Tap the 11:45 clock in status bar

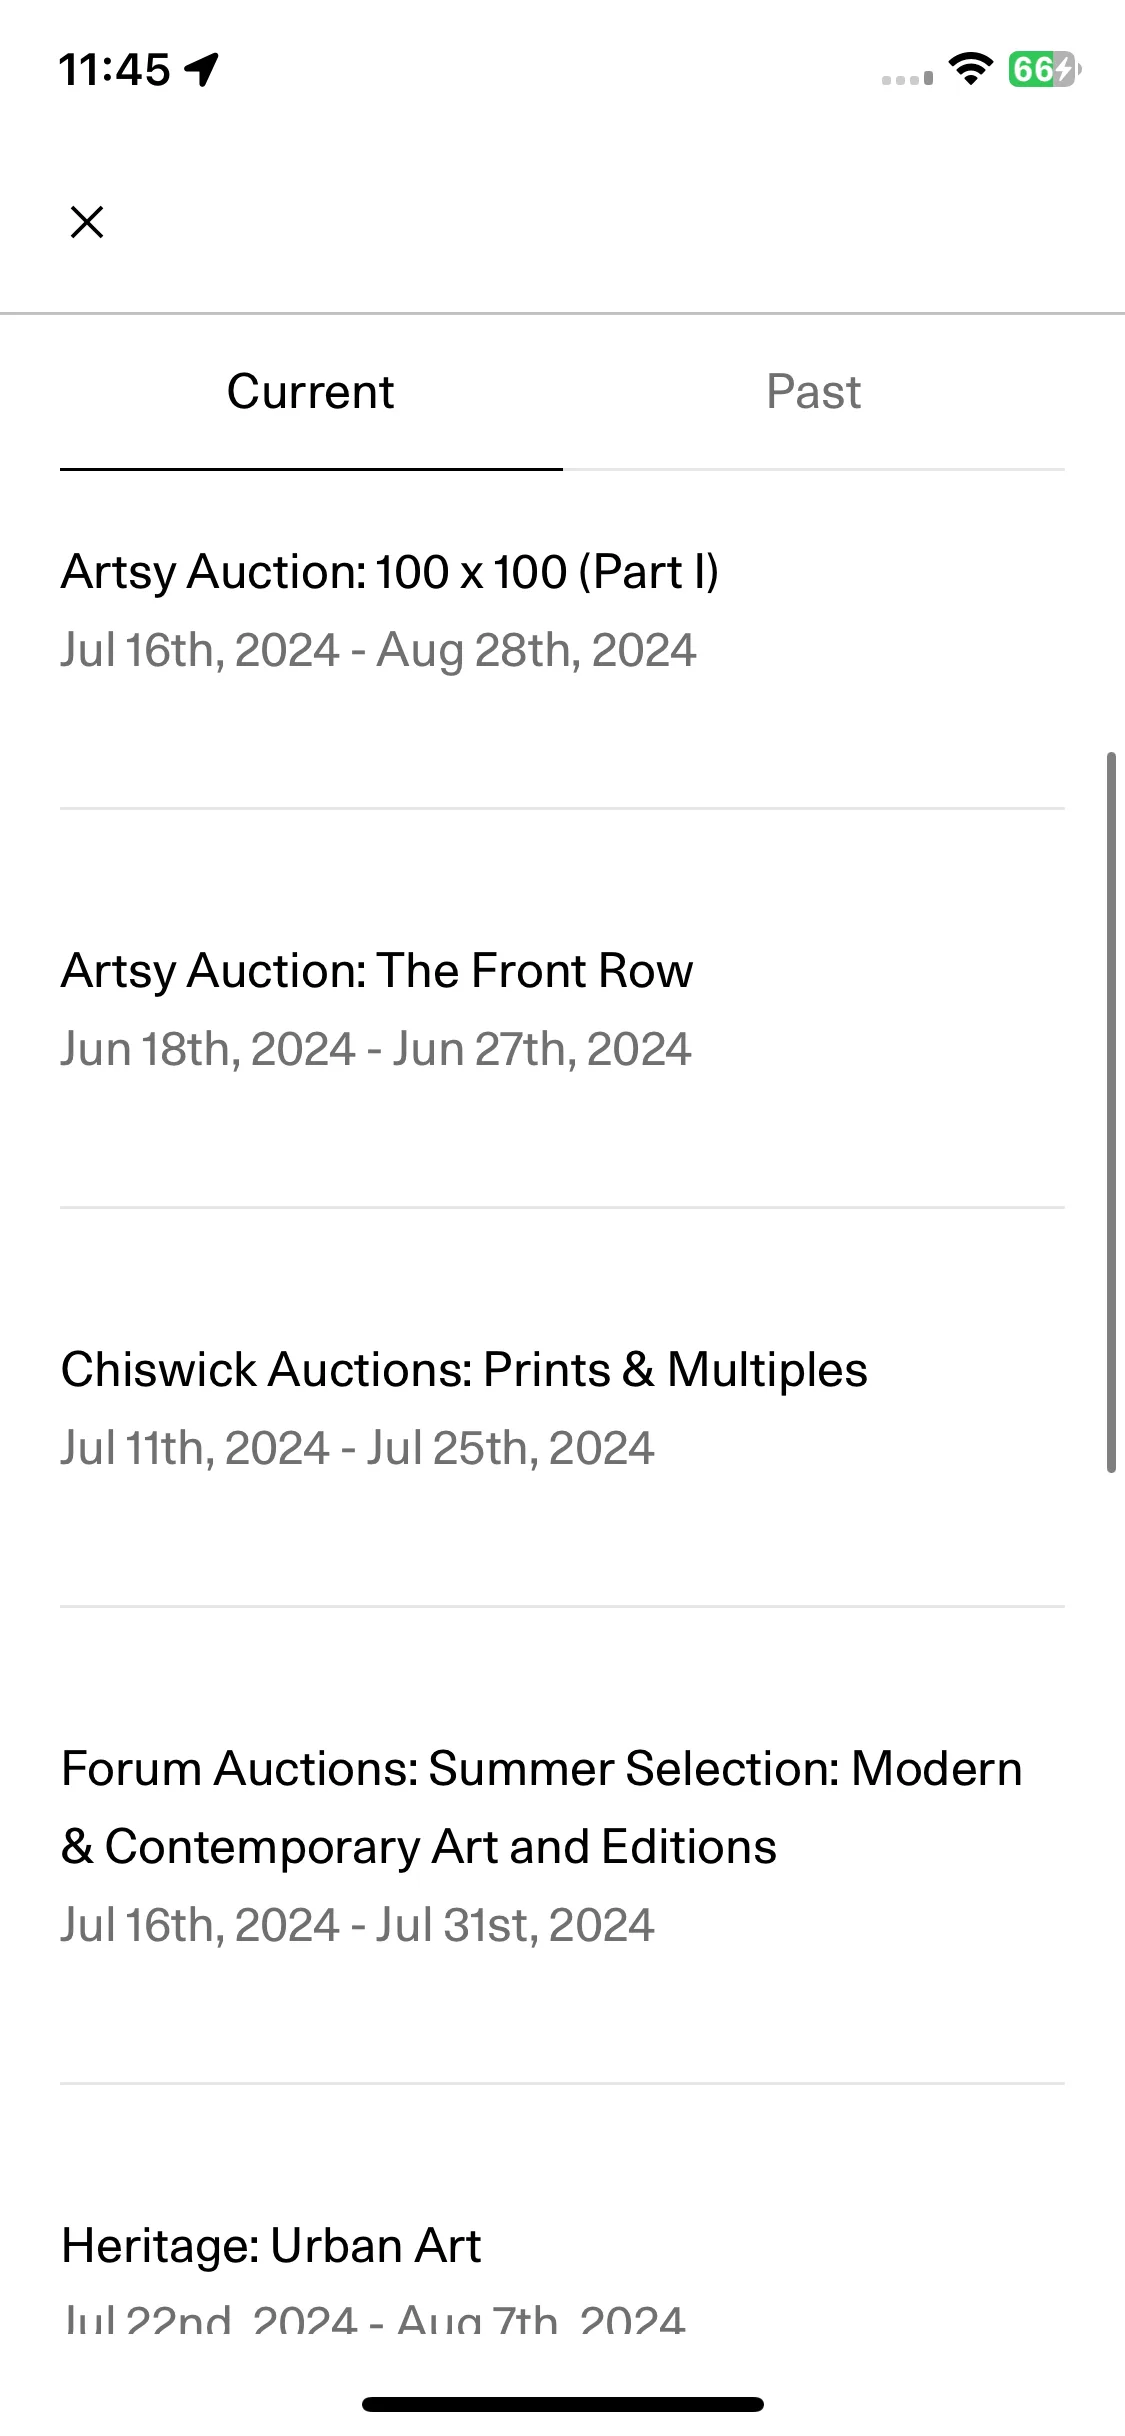click(114, 70)
